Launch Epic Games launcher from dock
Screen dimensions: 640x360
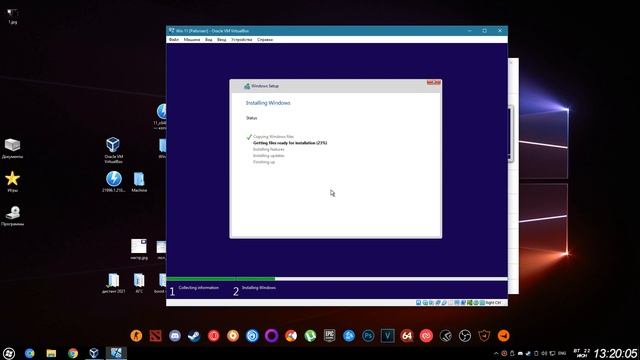click(329, 336)
